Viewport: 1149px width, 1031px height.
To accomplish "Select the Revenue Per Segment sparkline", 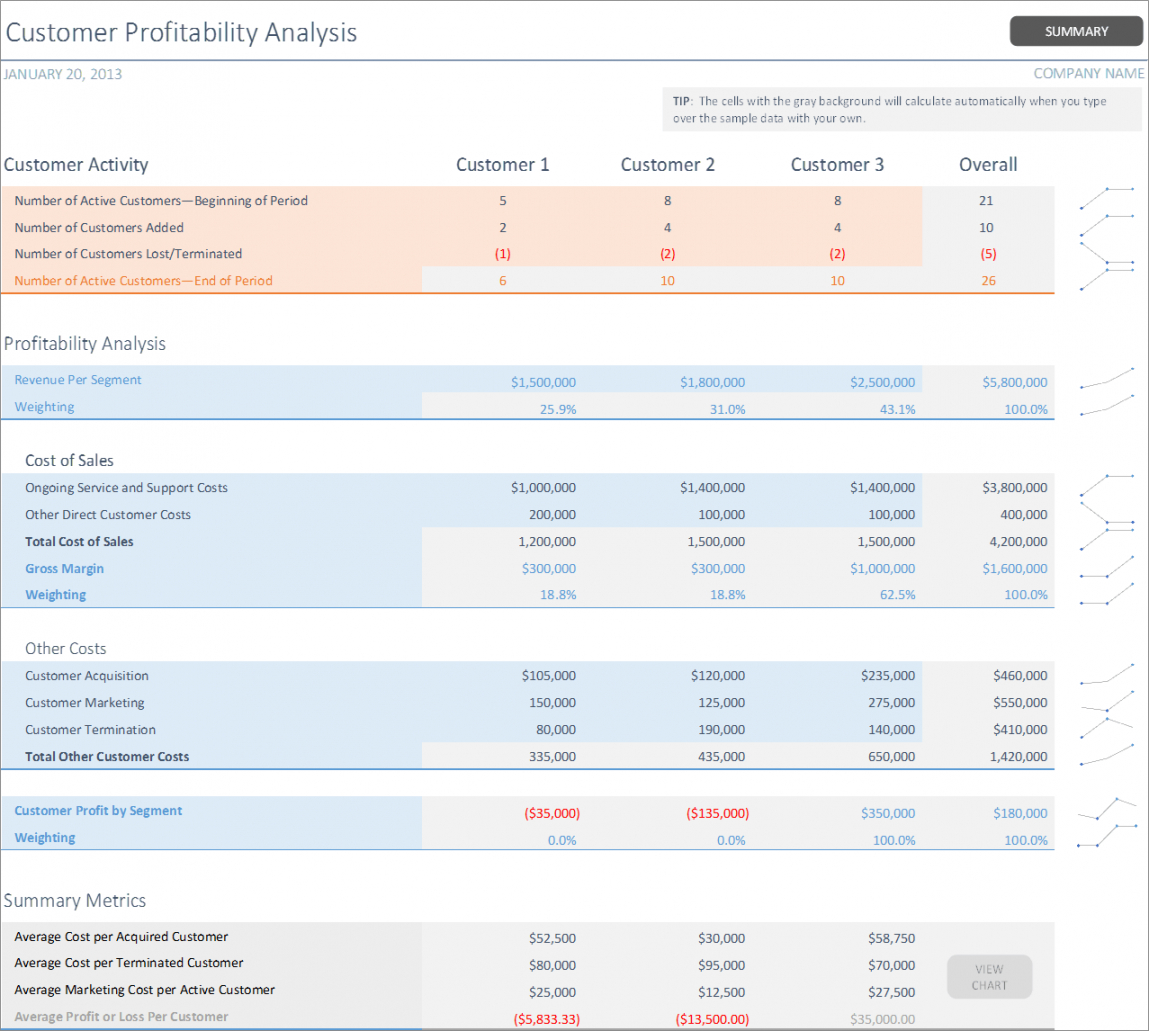I will (x=1106, y=379).
